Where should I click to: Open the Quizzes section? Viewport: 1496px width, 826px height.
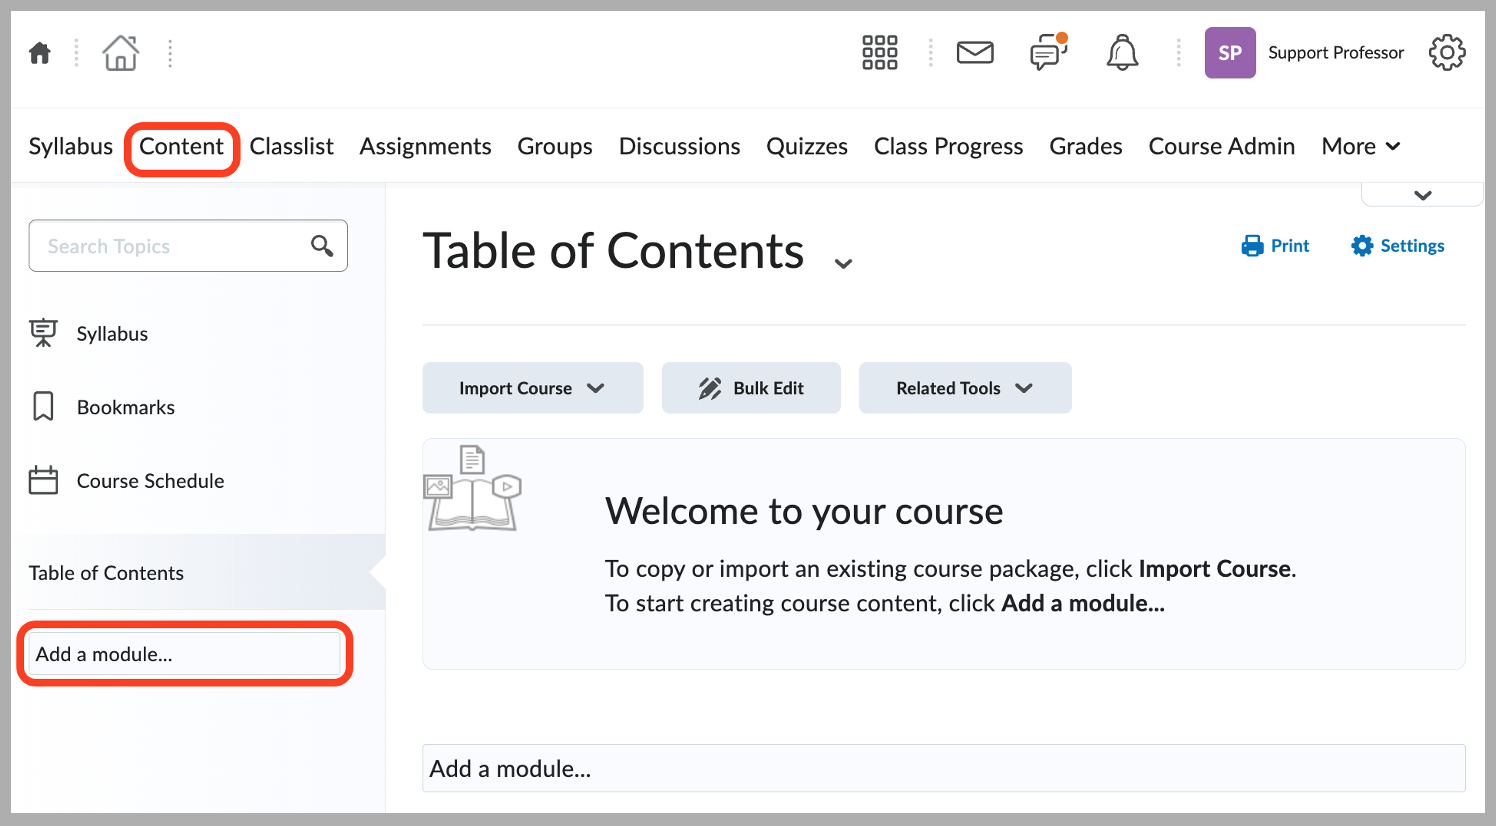(x=807, y=146)
